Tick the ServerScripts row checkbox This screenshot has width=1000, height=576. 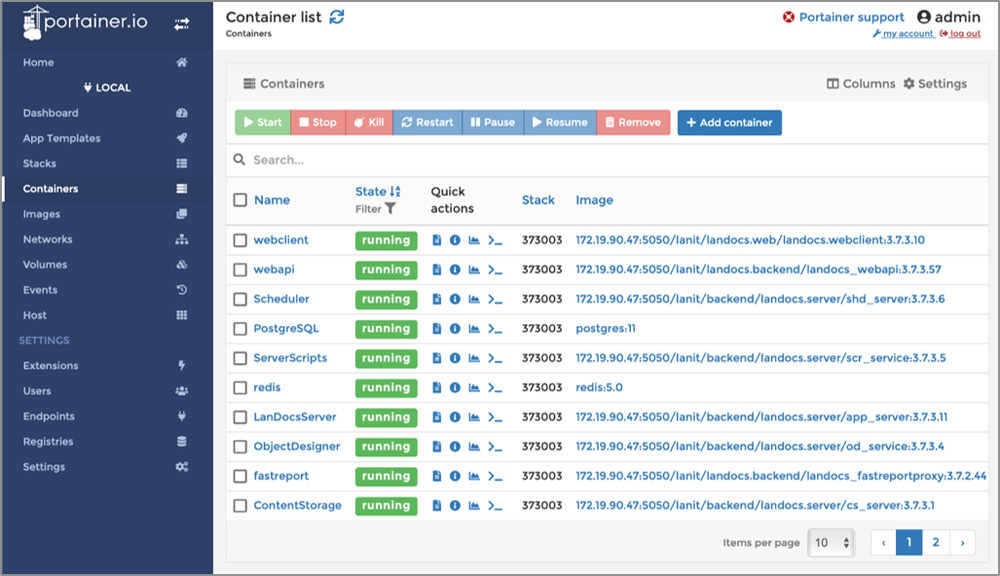click(x=240, y=358)
